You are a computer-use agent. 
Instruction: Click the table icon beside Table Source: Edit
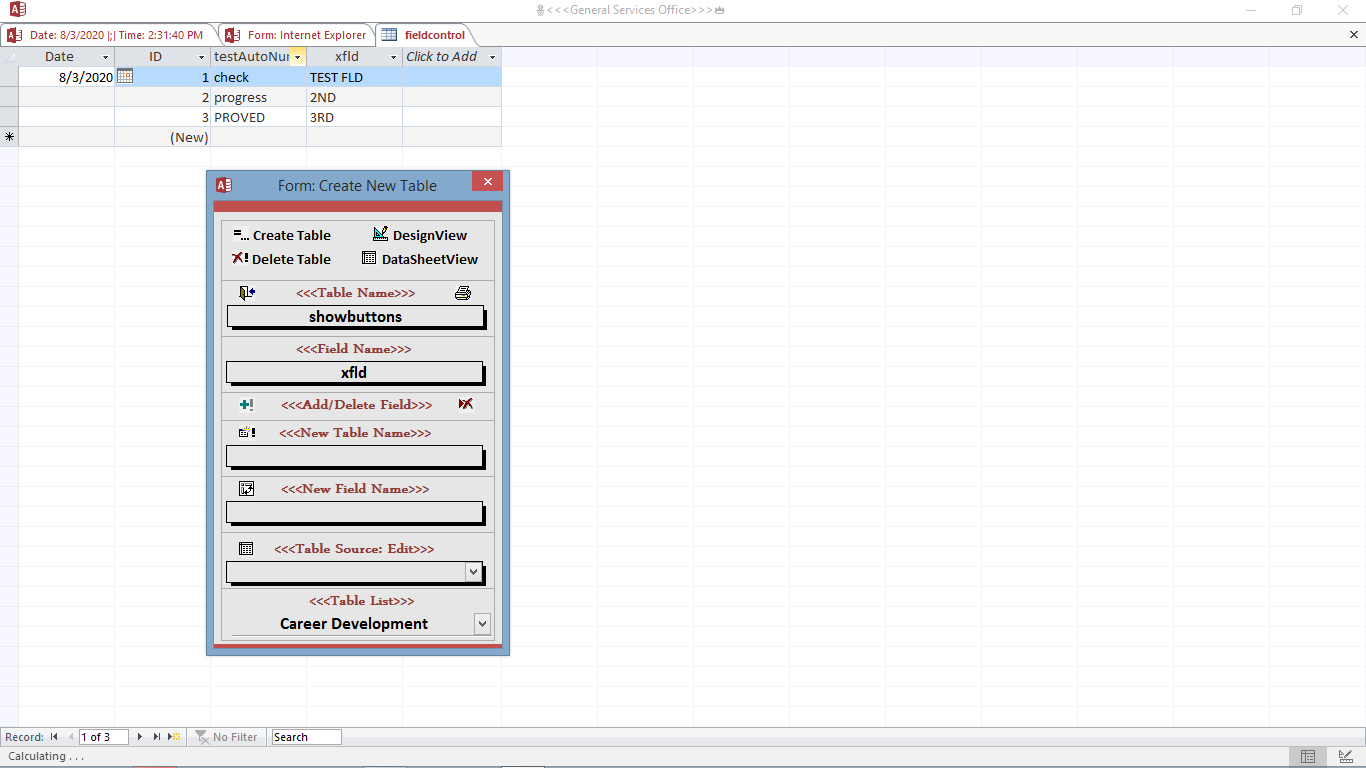tap(246, 549)
